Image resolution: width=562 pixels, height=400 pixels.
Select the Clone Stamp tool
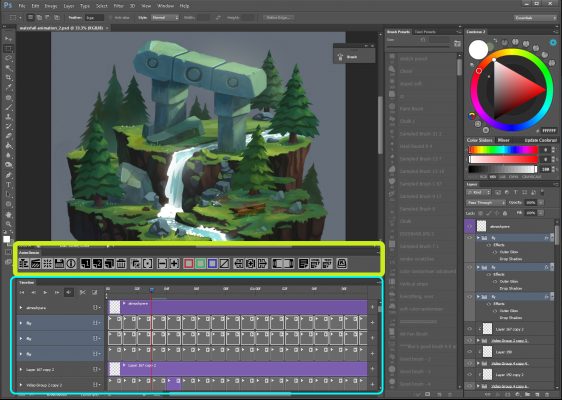pyautogui.click(x=8, y=116)
